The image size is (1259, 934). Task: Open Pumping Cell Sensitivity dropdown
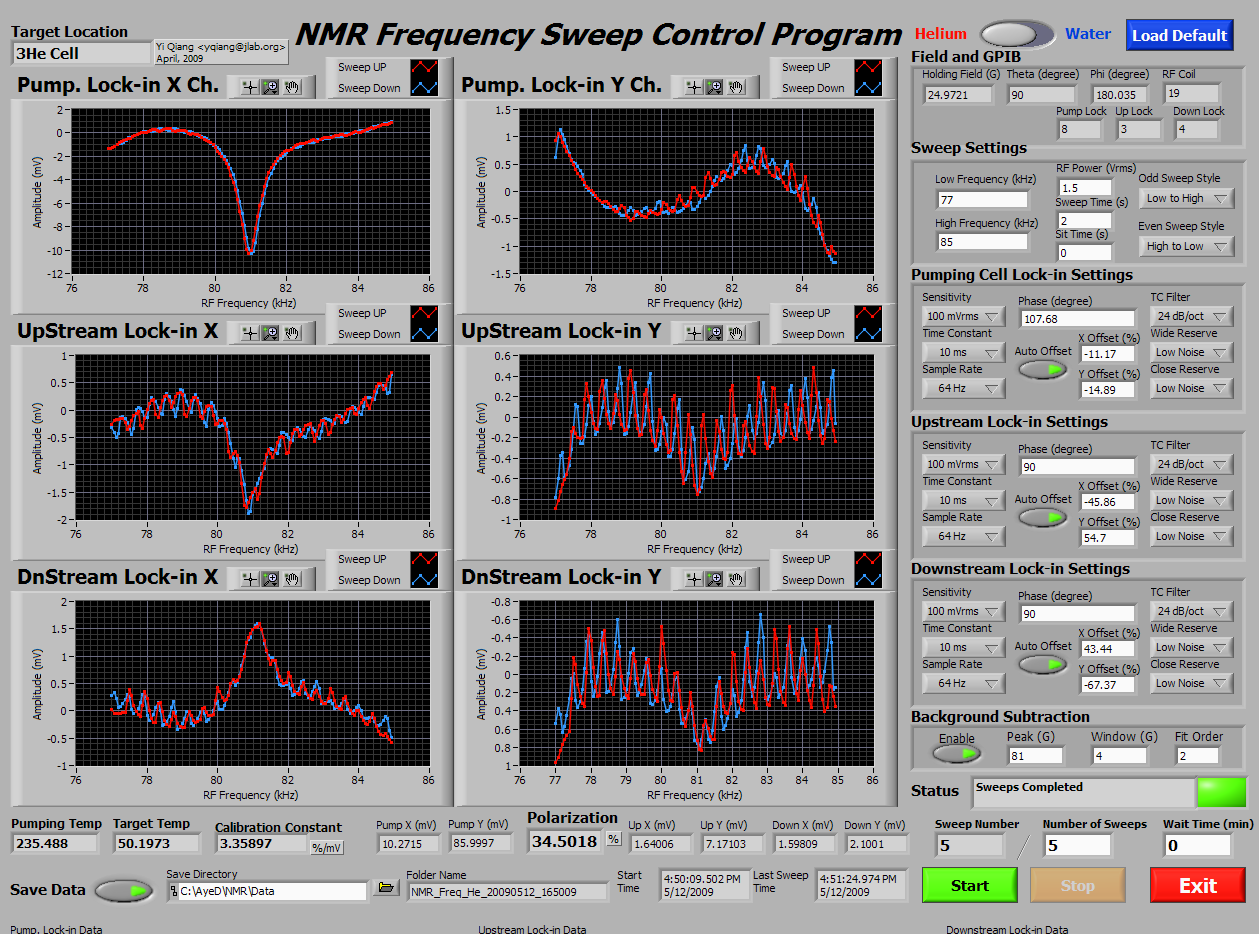964,316
